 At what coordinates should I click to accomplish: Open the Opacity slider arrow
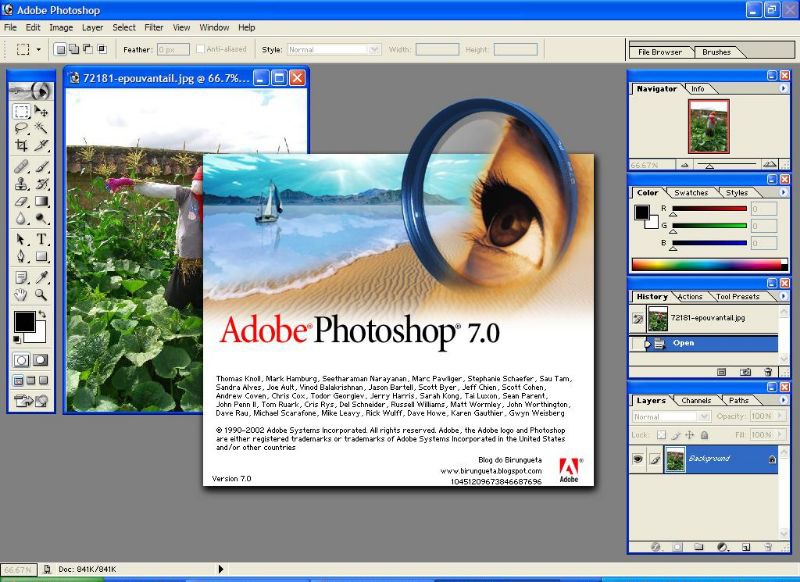[779, 416]
